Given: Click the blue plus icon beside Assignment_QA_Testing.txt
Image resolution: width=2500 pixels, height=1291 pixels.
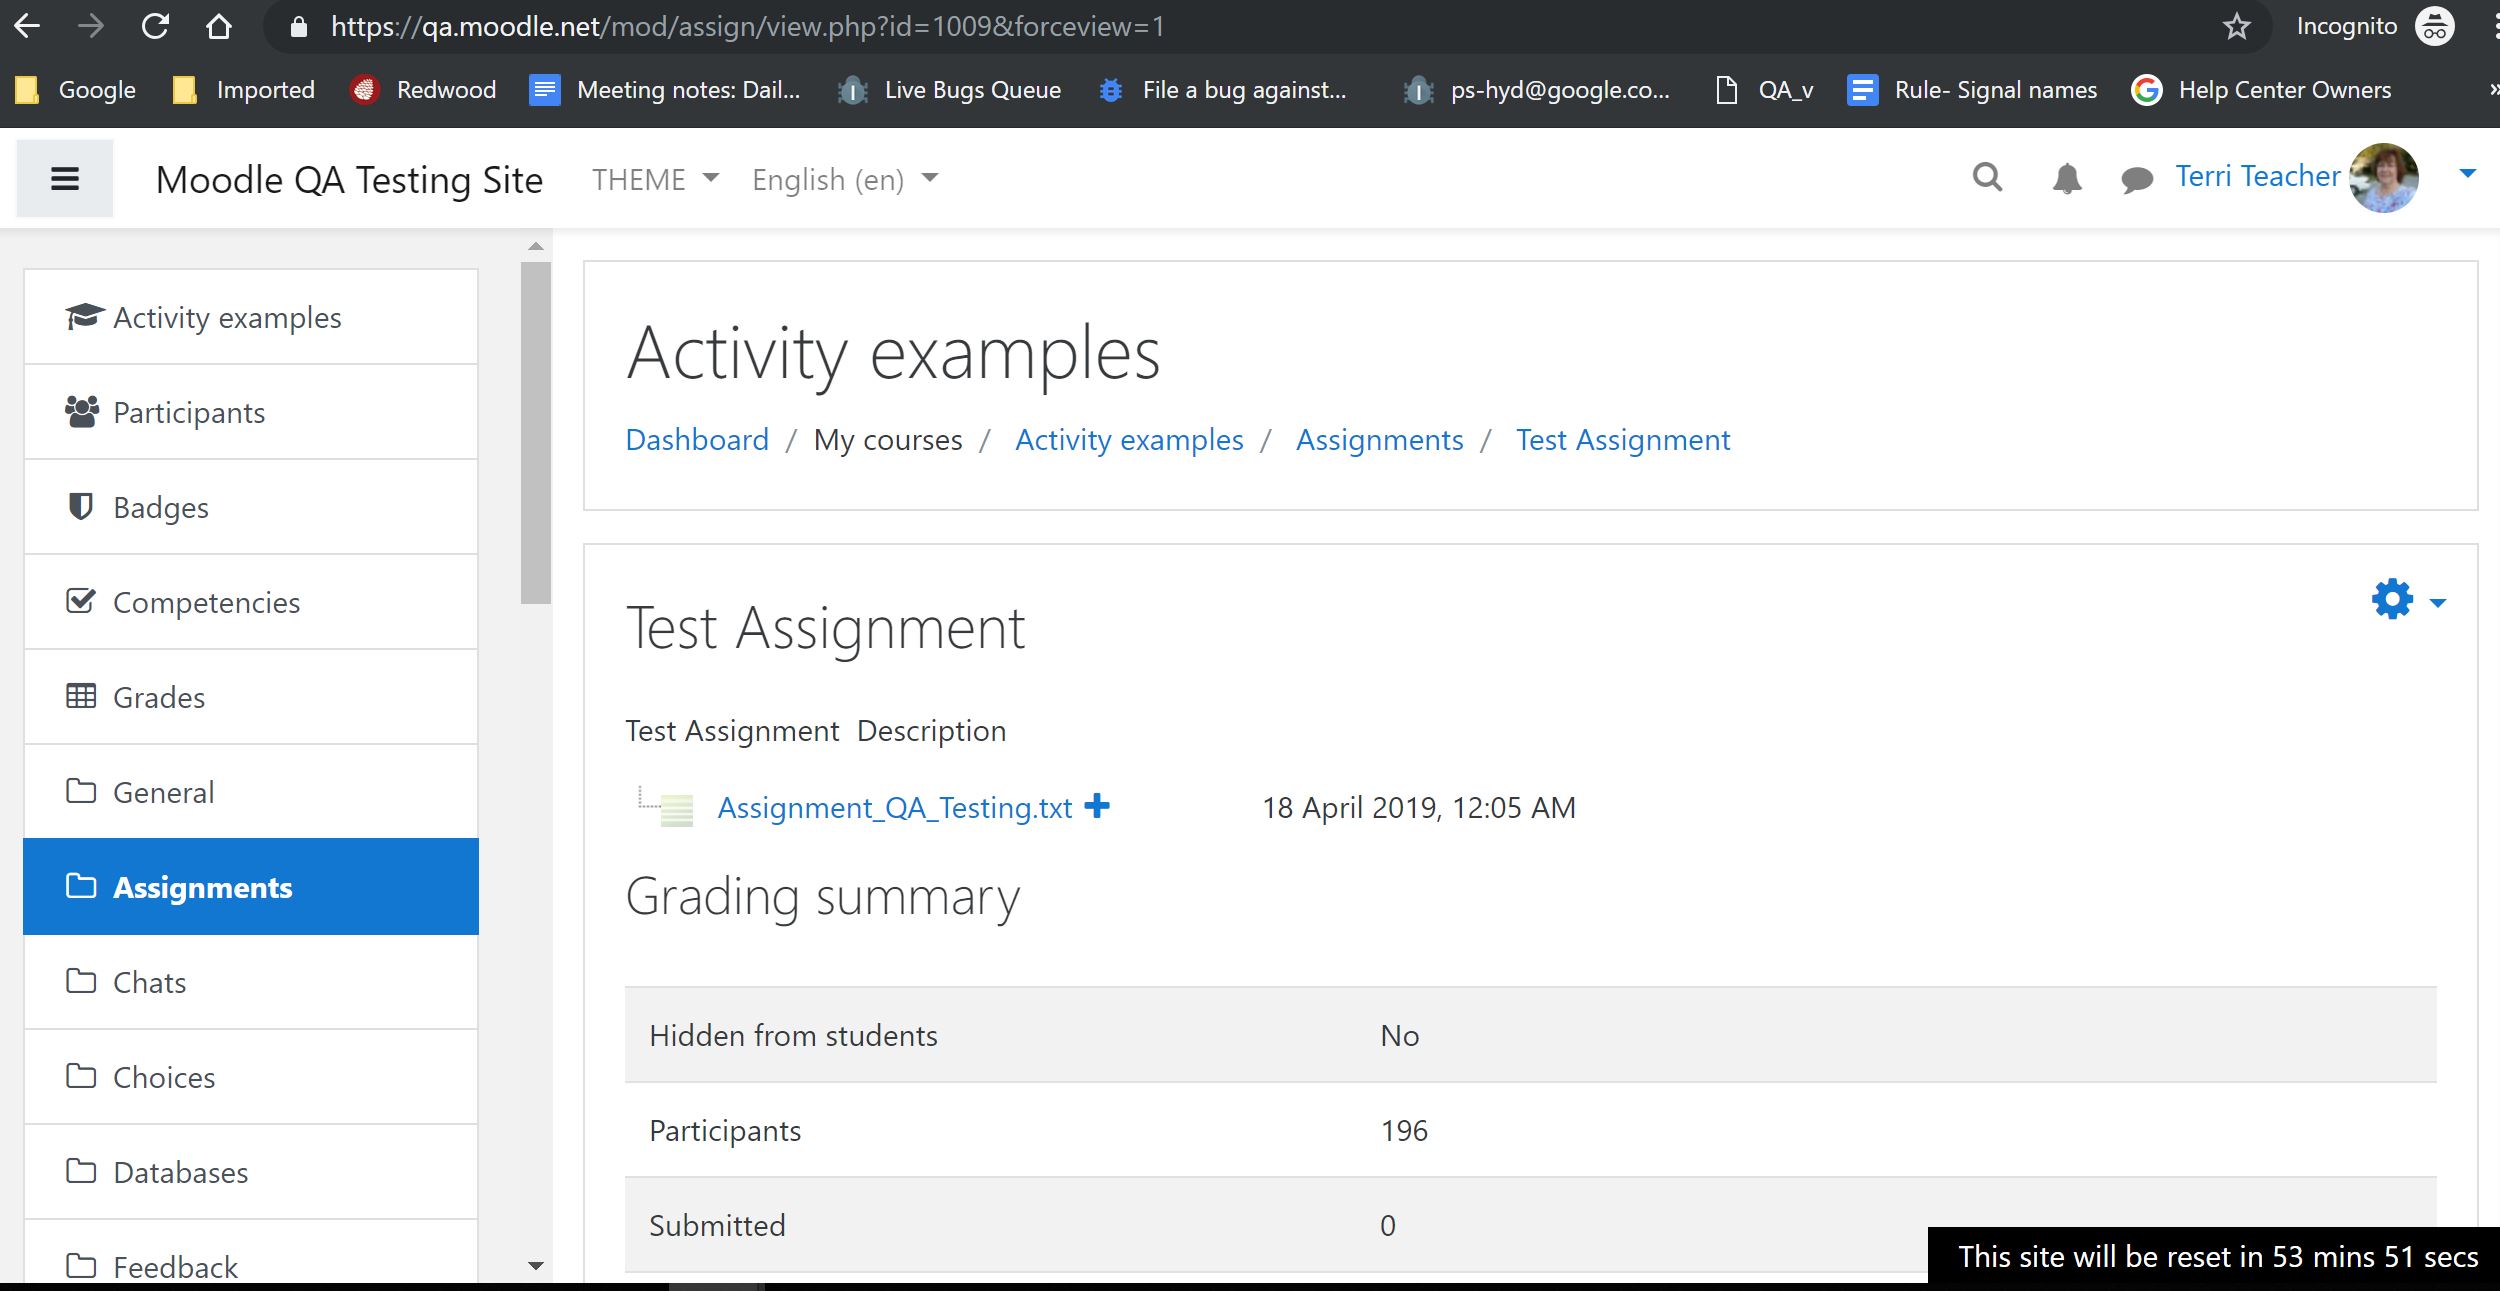Looking at the screenshot, I should 1097,805.
